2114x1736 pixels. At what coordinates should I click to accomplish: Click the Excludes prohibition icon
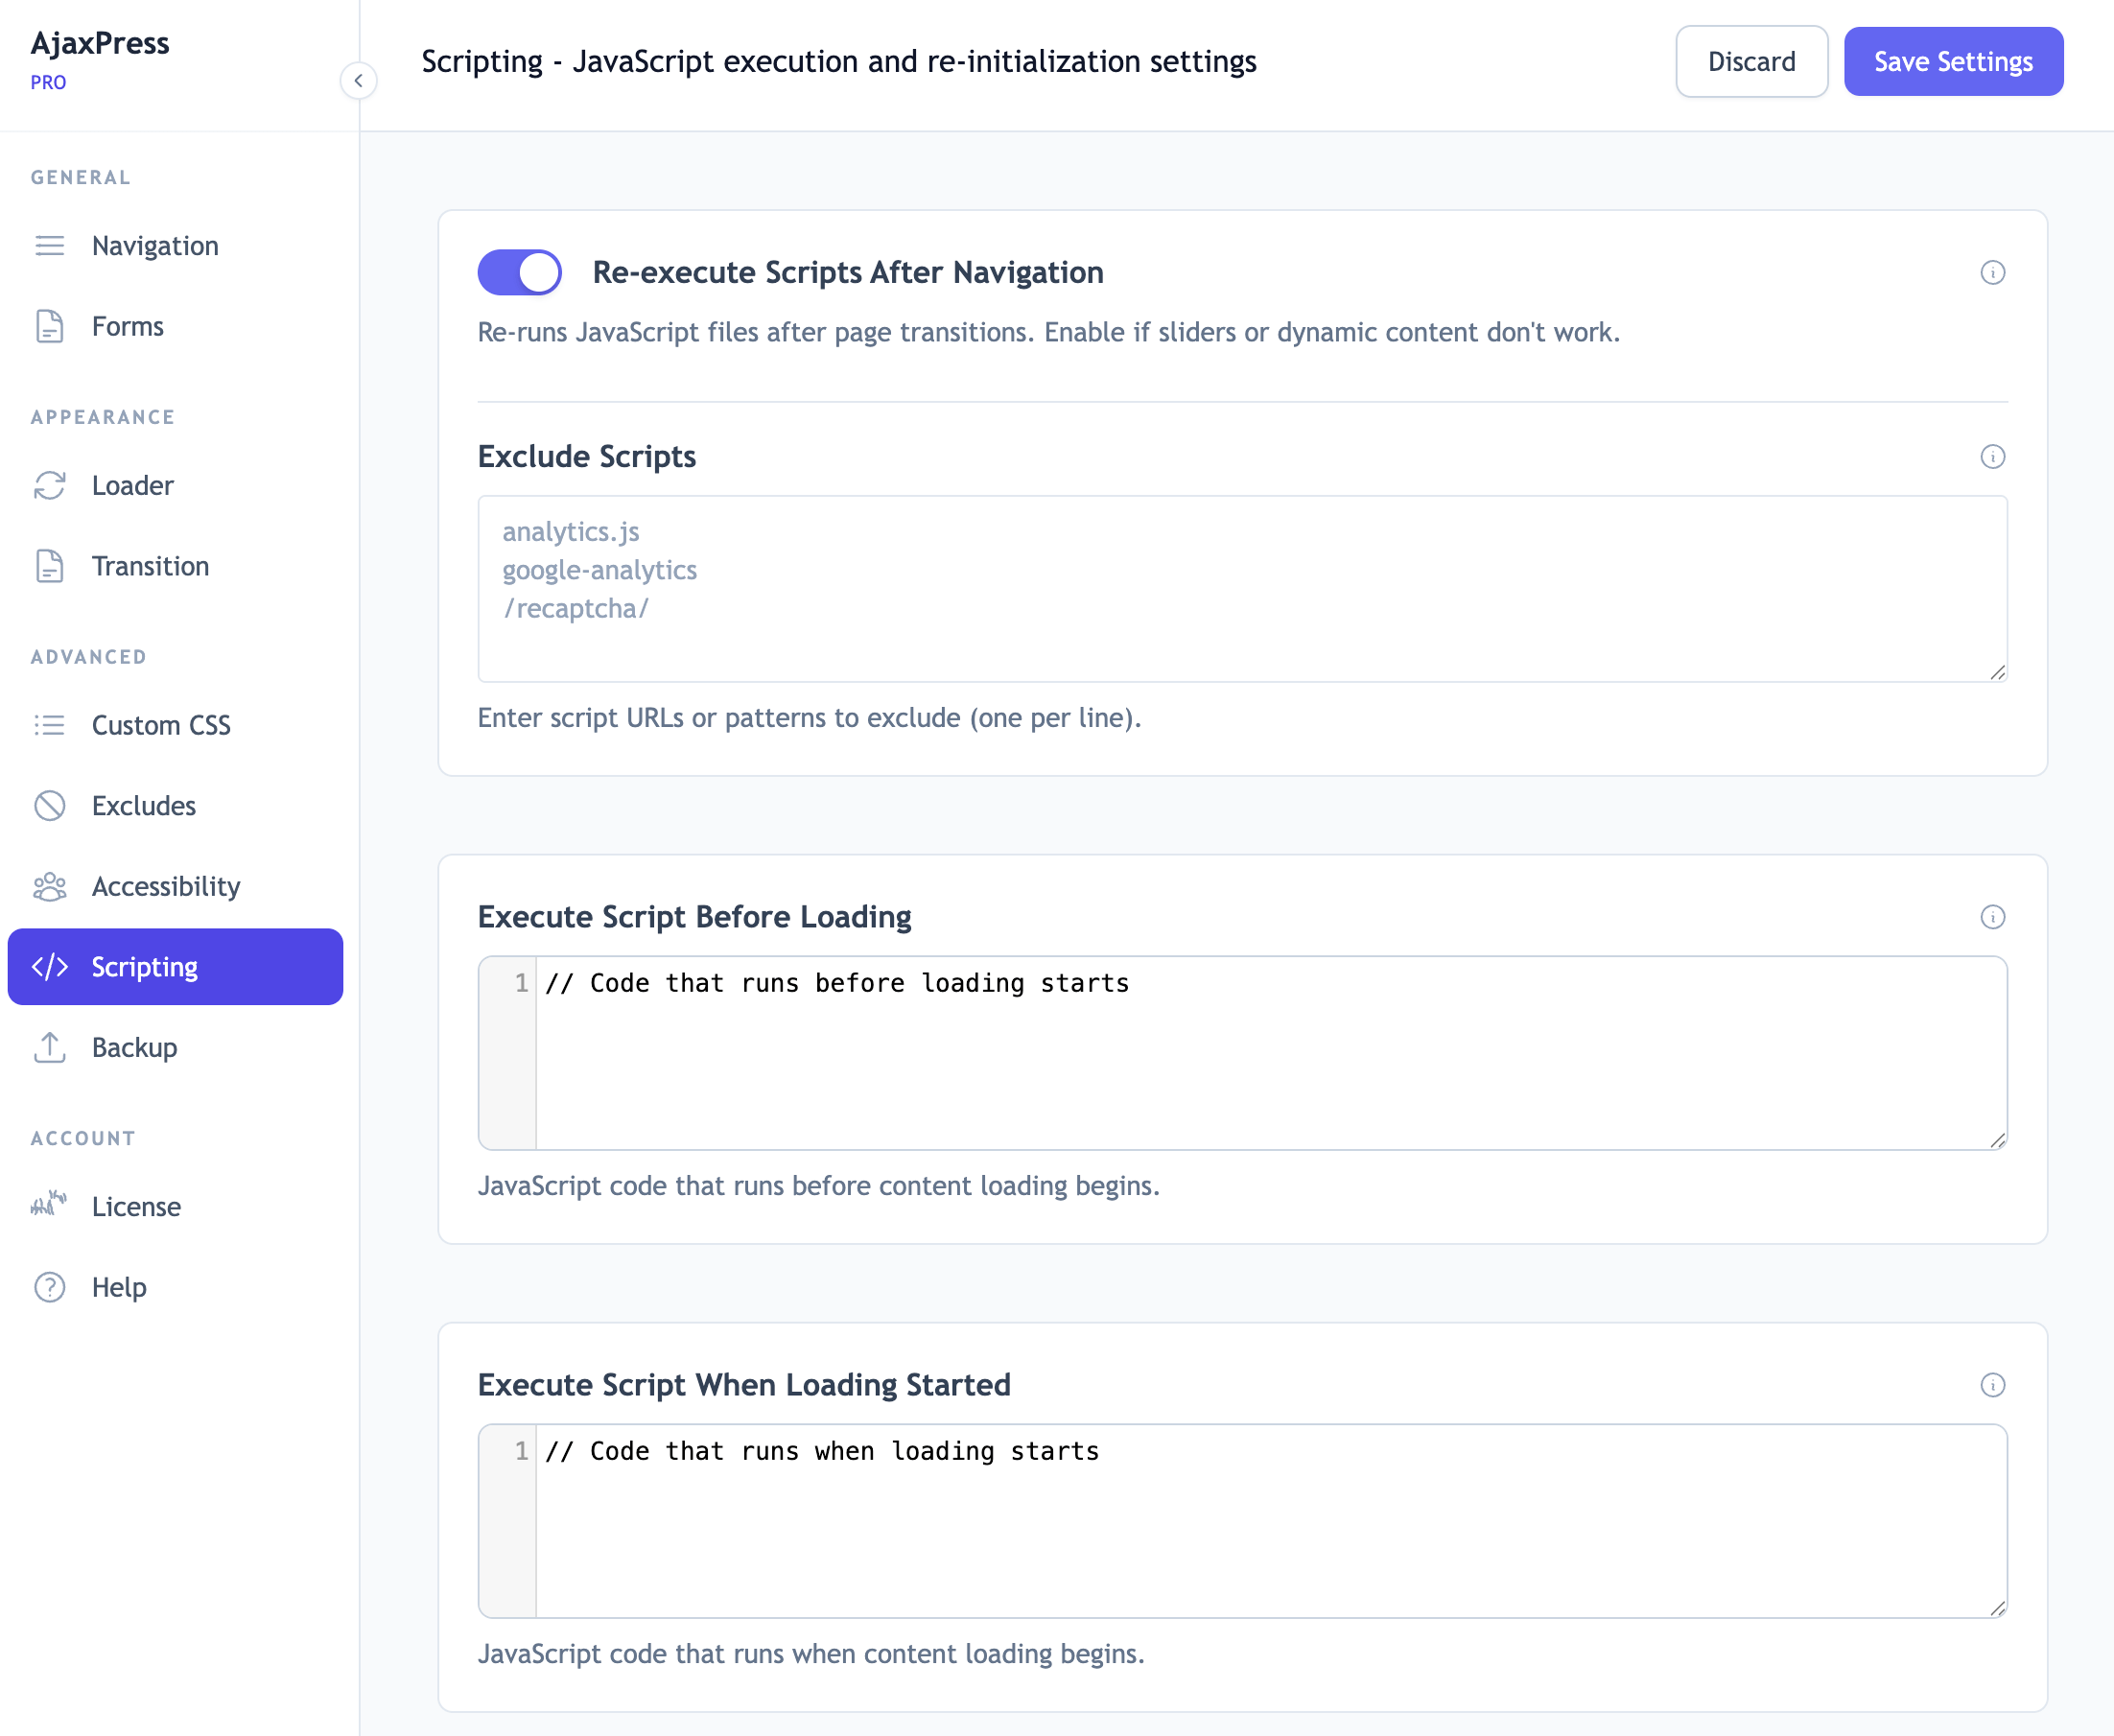coord(50,806)
